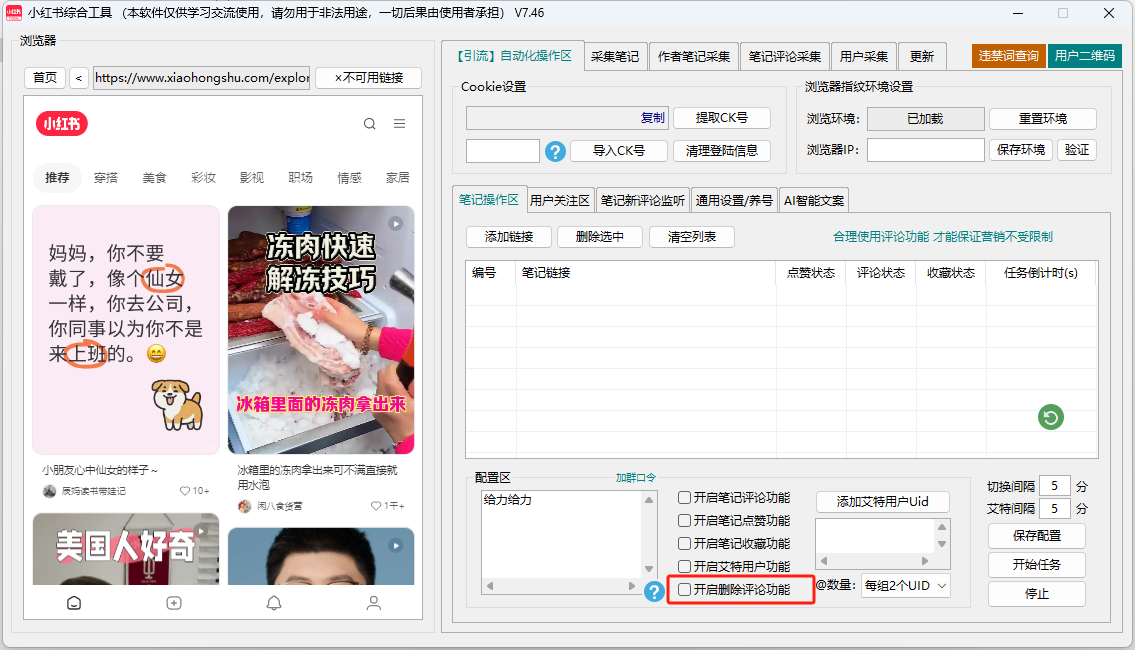Viewport: 1135px width, 650px height.
Task: Click the app icon in title bar
Action: [13, 13]
